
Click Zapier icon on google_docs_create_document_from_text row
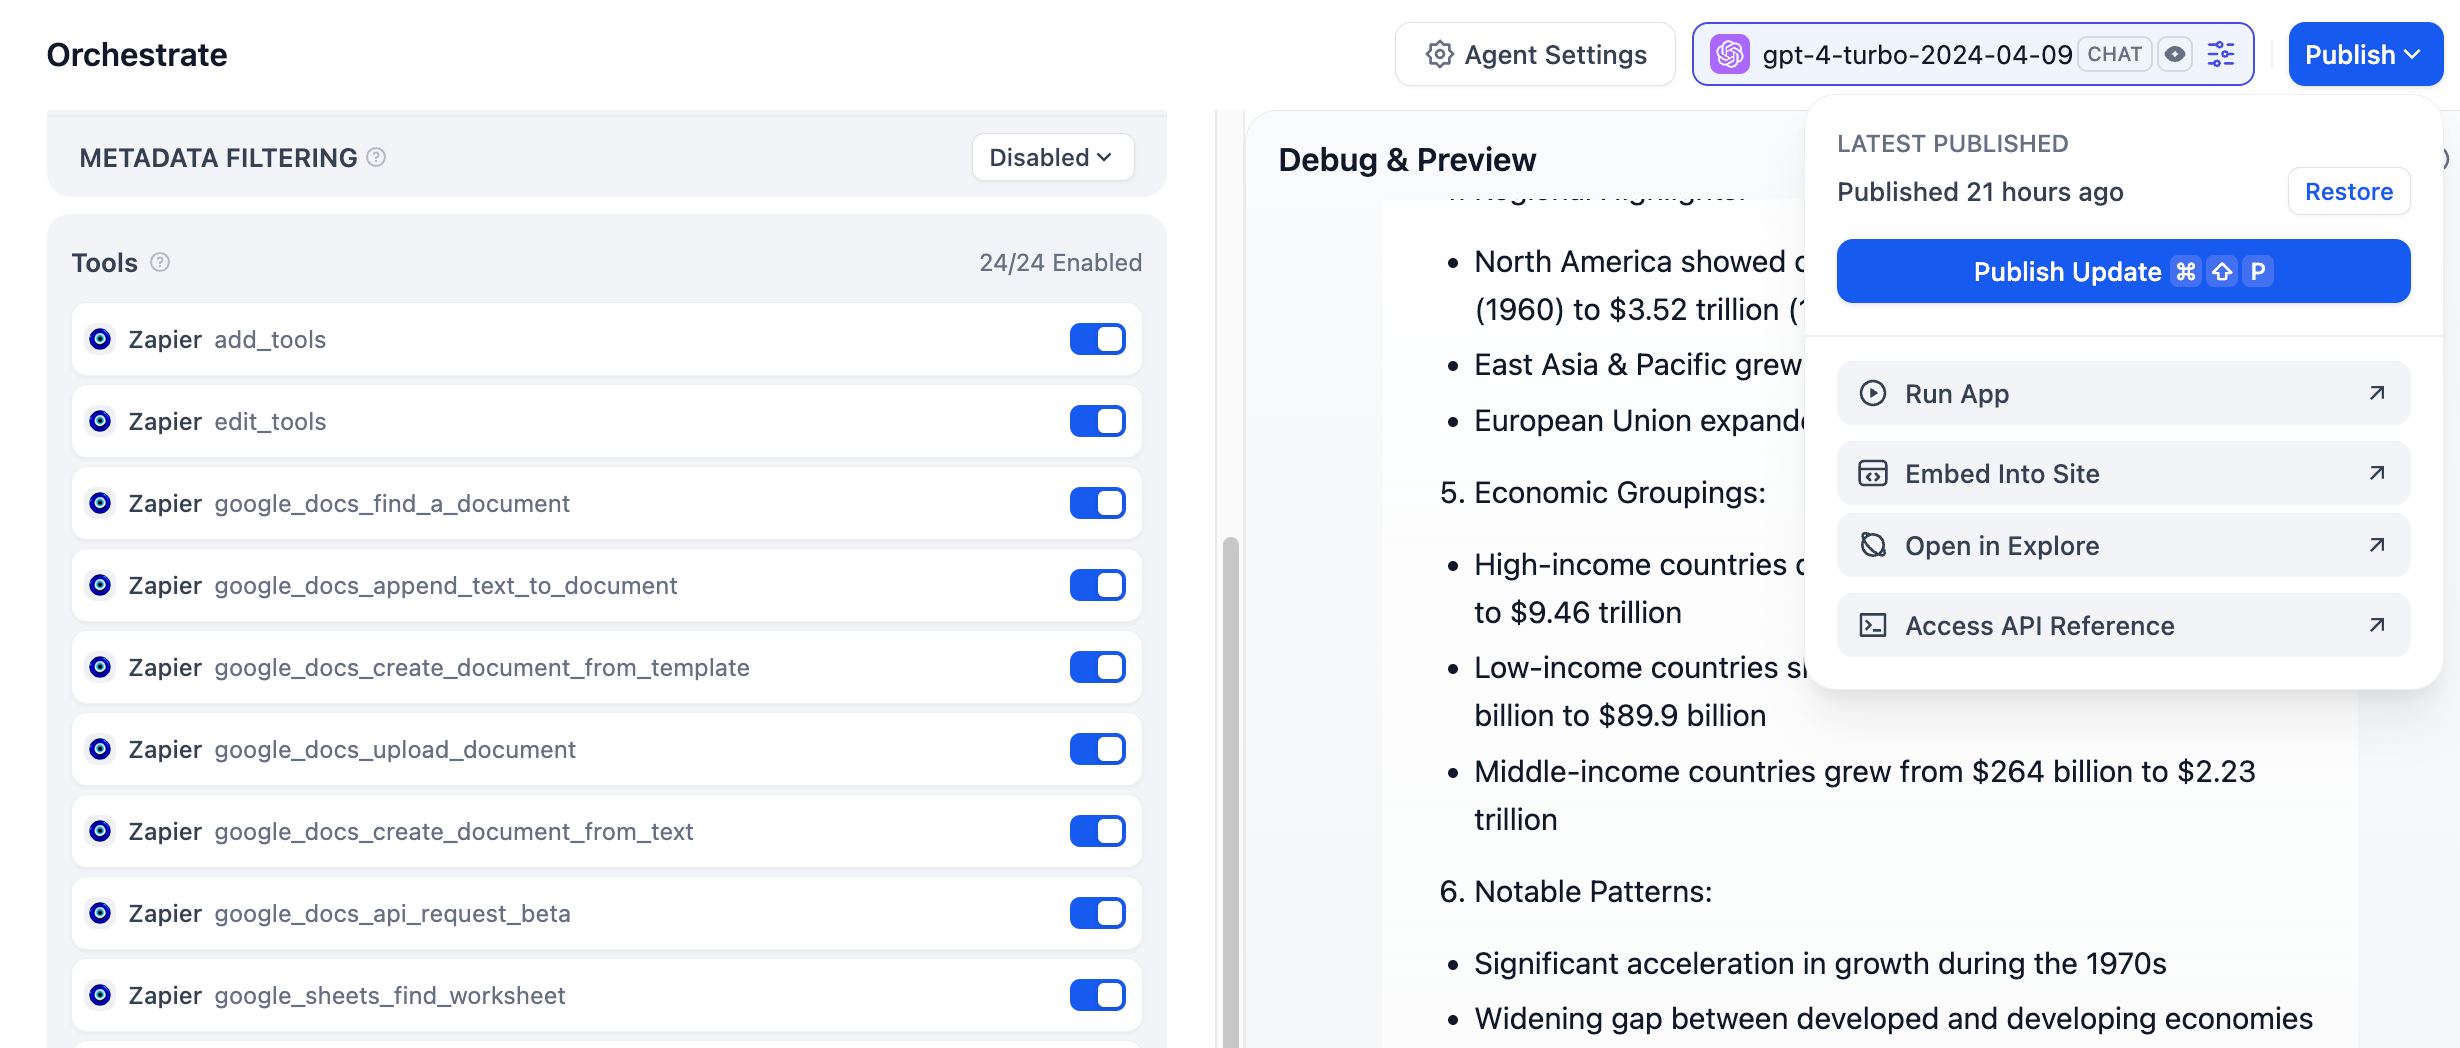pyautogui.click(x=100, y=831)
